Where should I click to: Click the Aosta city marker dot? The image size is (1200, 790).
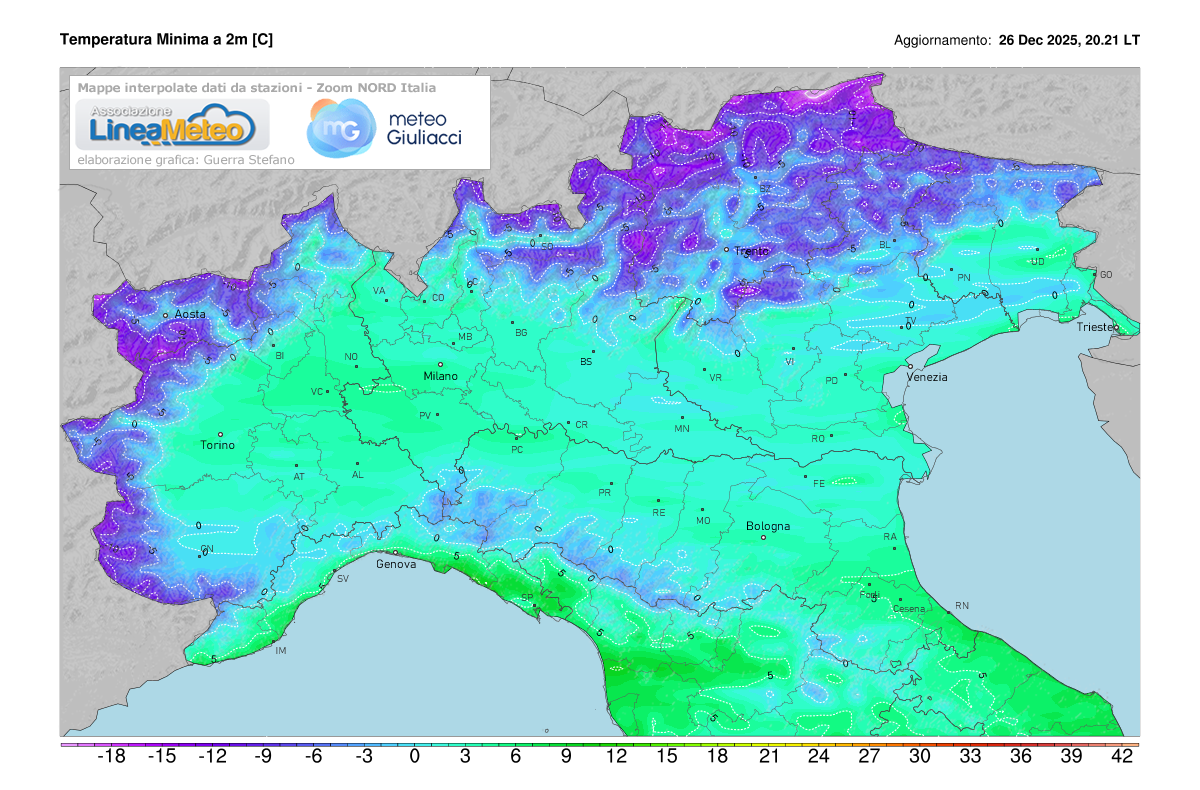pos(166,316)
